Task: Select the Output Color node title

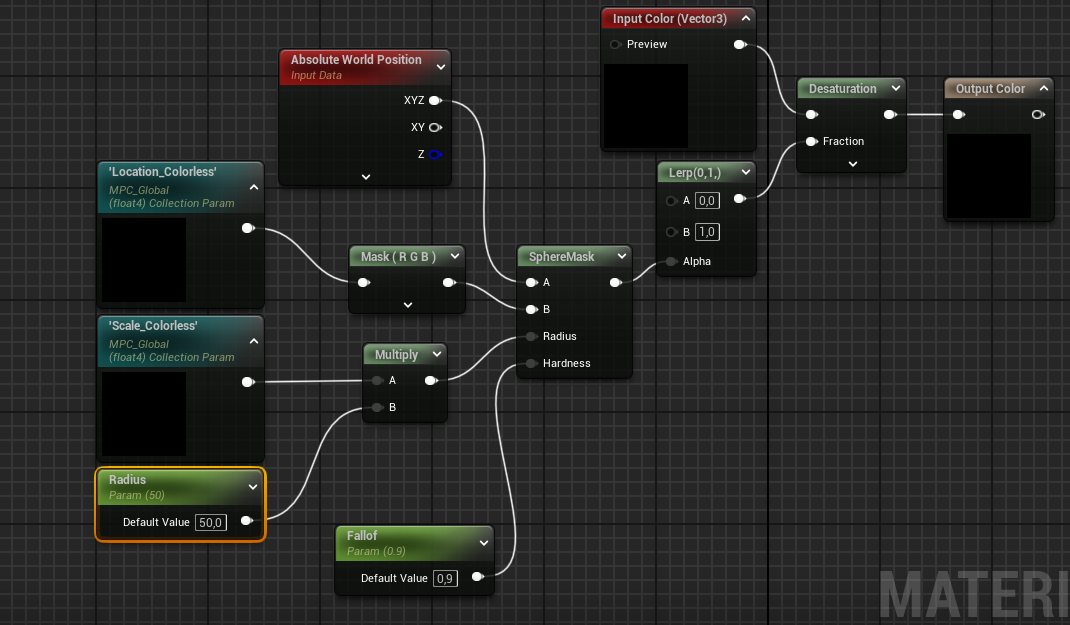Action: coord(990,89)
